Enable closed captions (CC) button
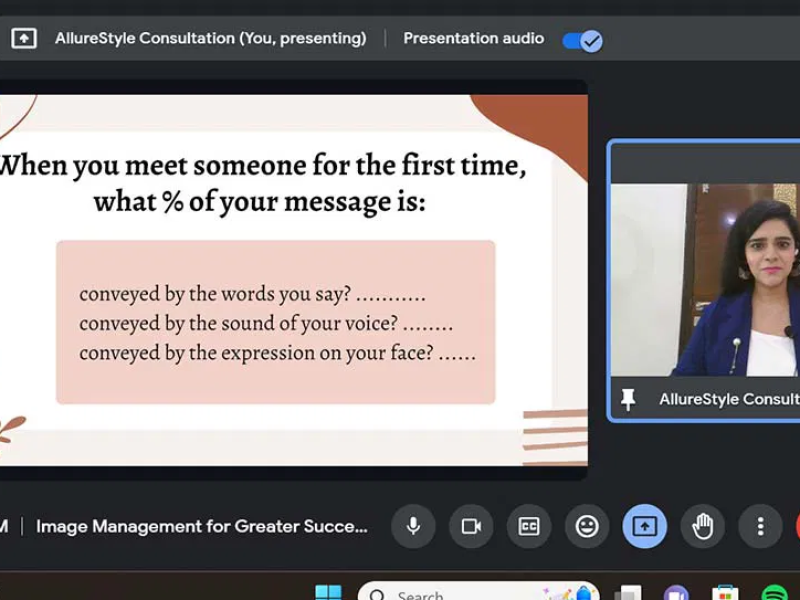Viewport: 800px width, 600px height. tap(529, 526)
